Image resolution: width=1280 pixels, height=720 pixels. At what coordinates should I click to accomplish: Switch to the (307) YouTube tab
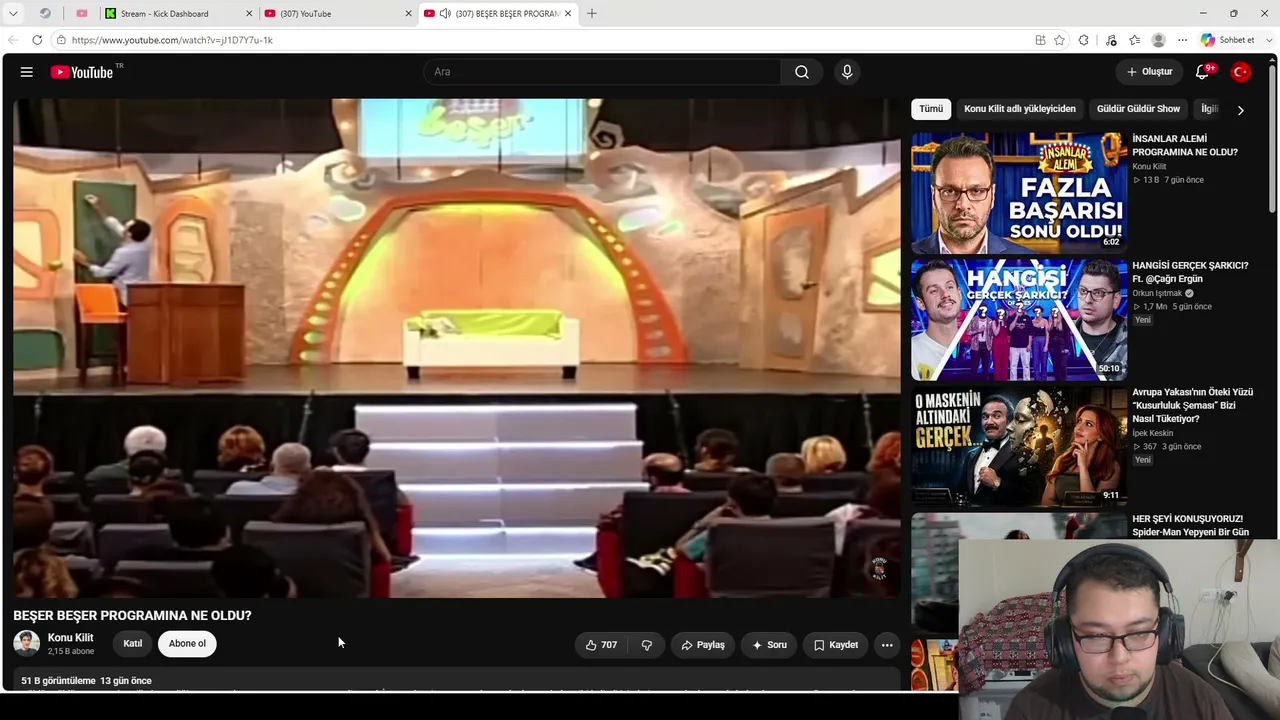click(x=338, y=14)
